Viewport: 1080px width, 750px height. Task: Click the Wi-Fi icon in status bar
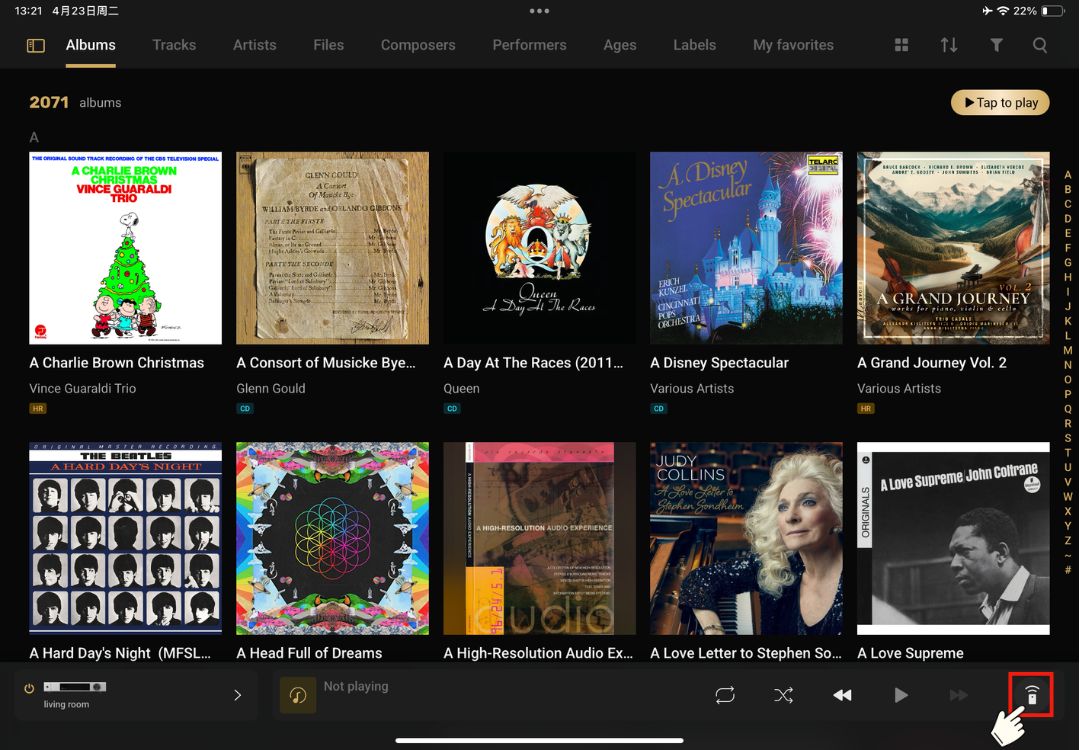[1003, 11]
